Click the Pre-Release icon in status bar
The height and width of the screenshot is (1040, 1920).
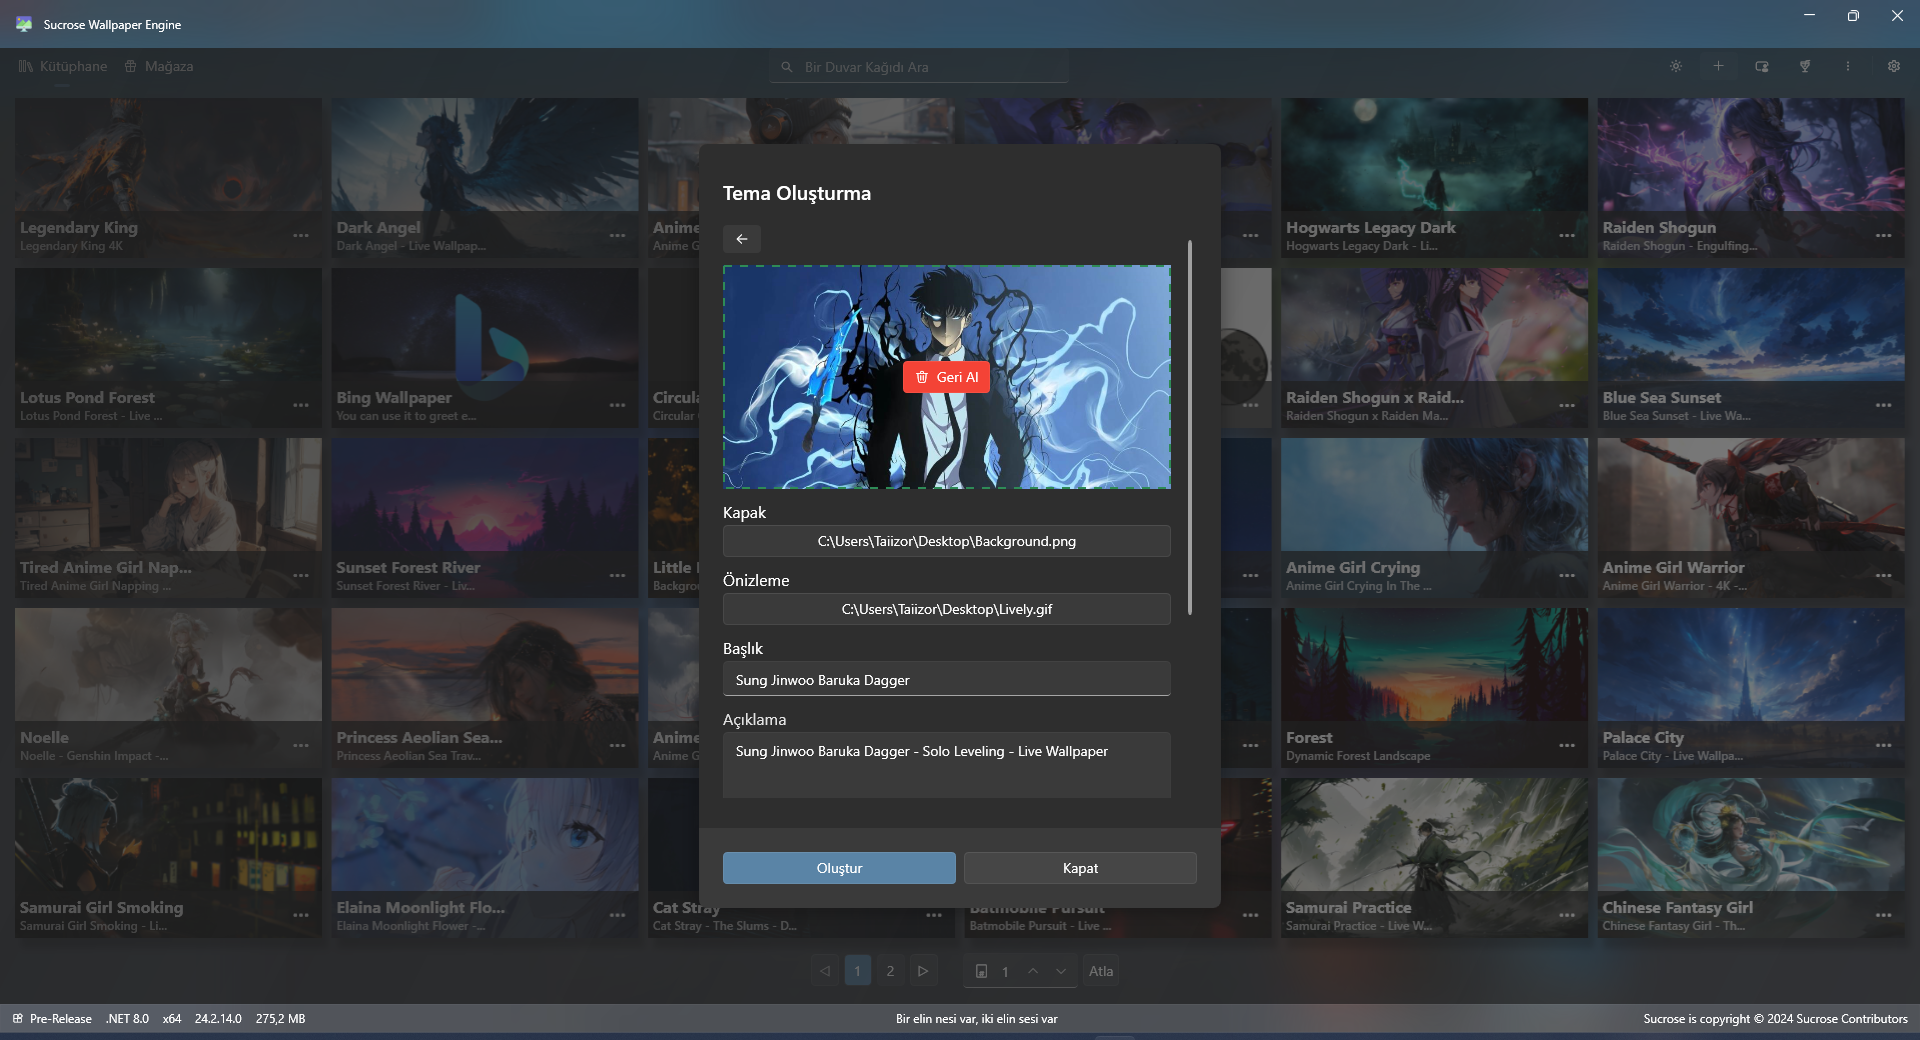pos(17,1019)
